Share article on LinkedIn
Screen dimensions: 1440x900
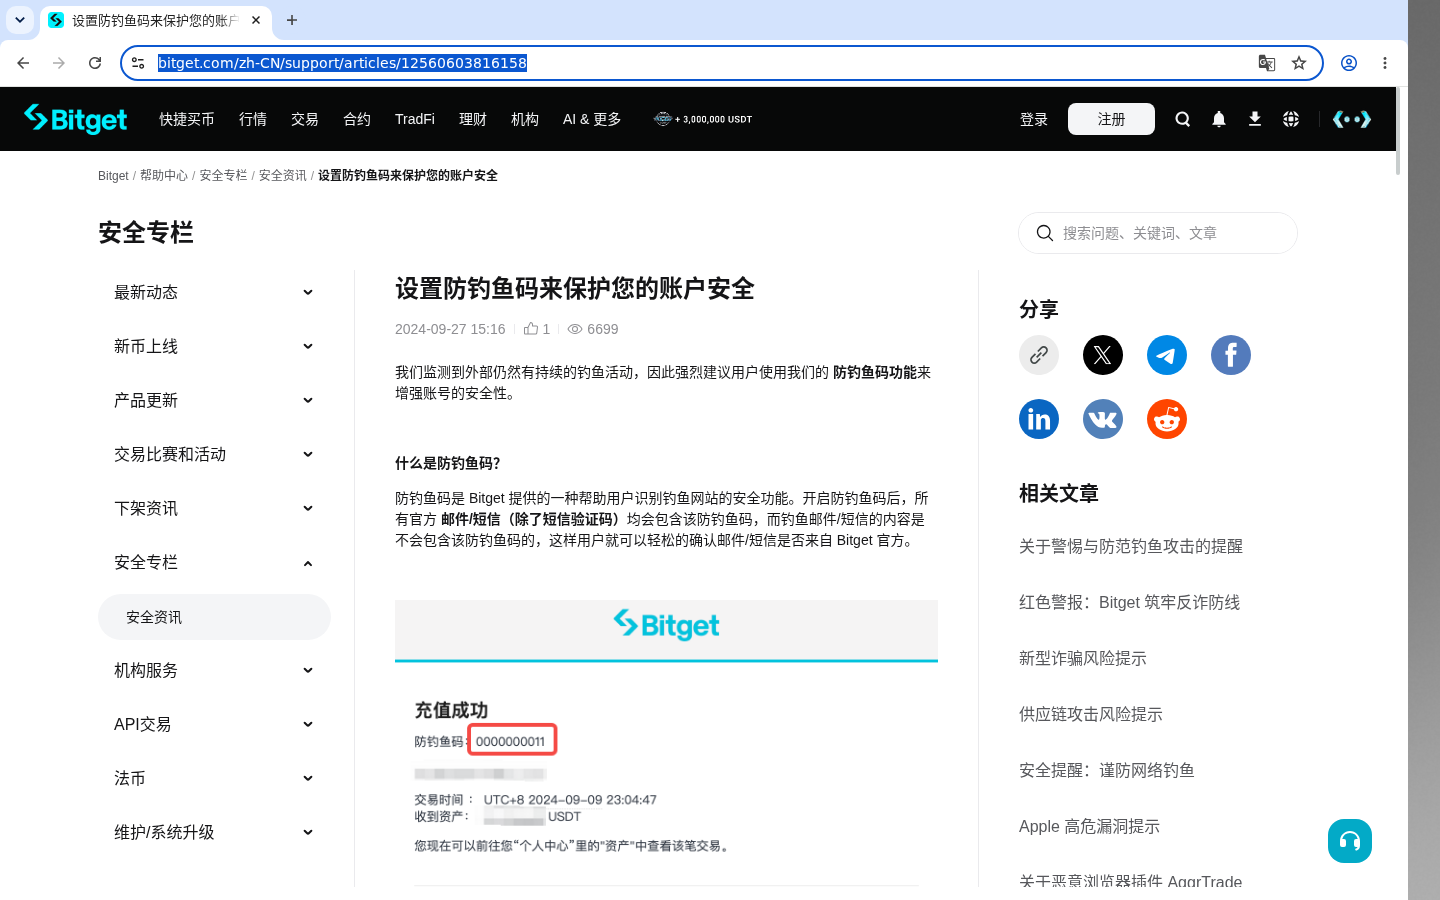click(x=1039, y=419)
